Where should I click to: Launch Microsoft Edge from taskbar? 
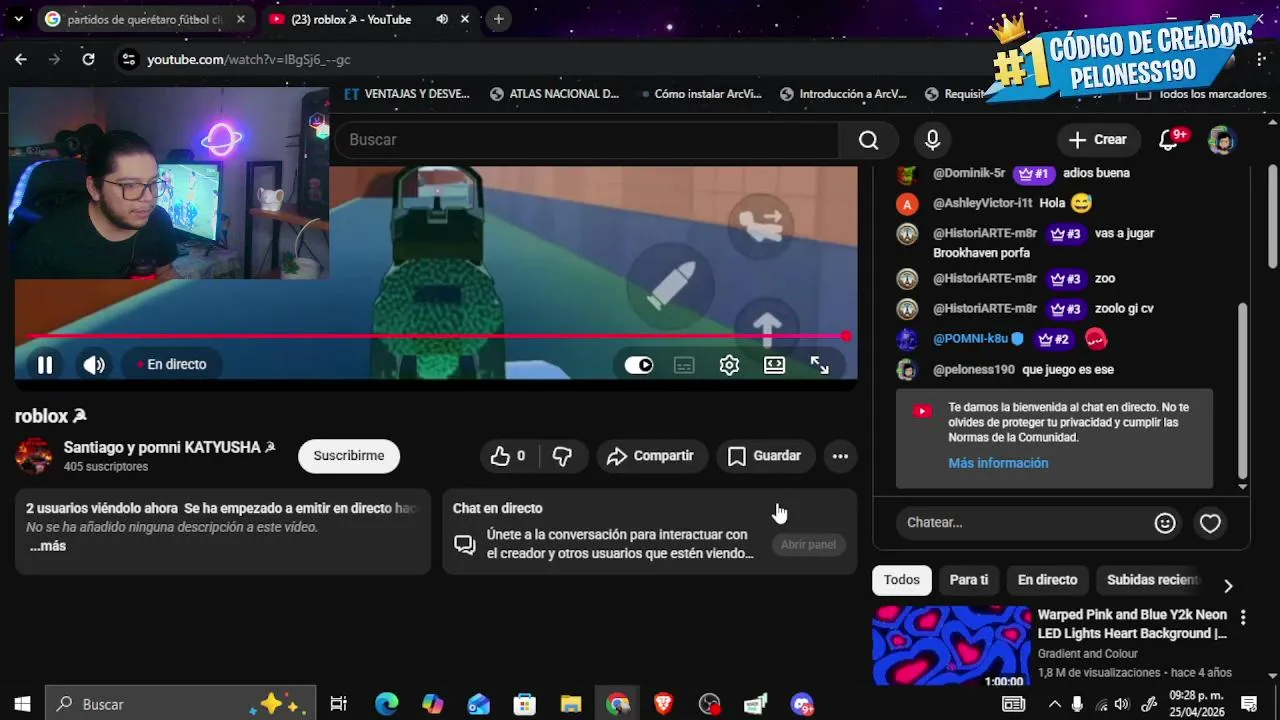386,704
